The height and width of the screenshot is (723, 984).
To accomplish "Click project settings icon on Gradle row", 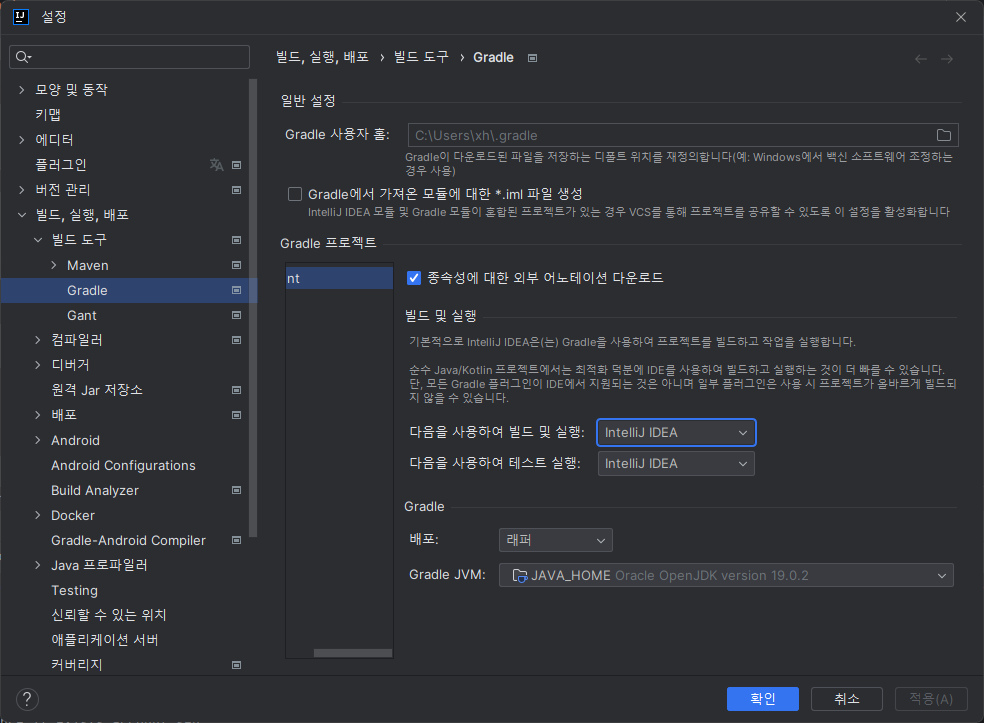I will (x=237, y=291).
